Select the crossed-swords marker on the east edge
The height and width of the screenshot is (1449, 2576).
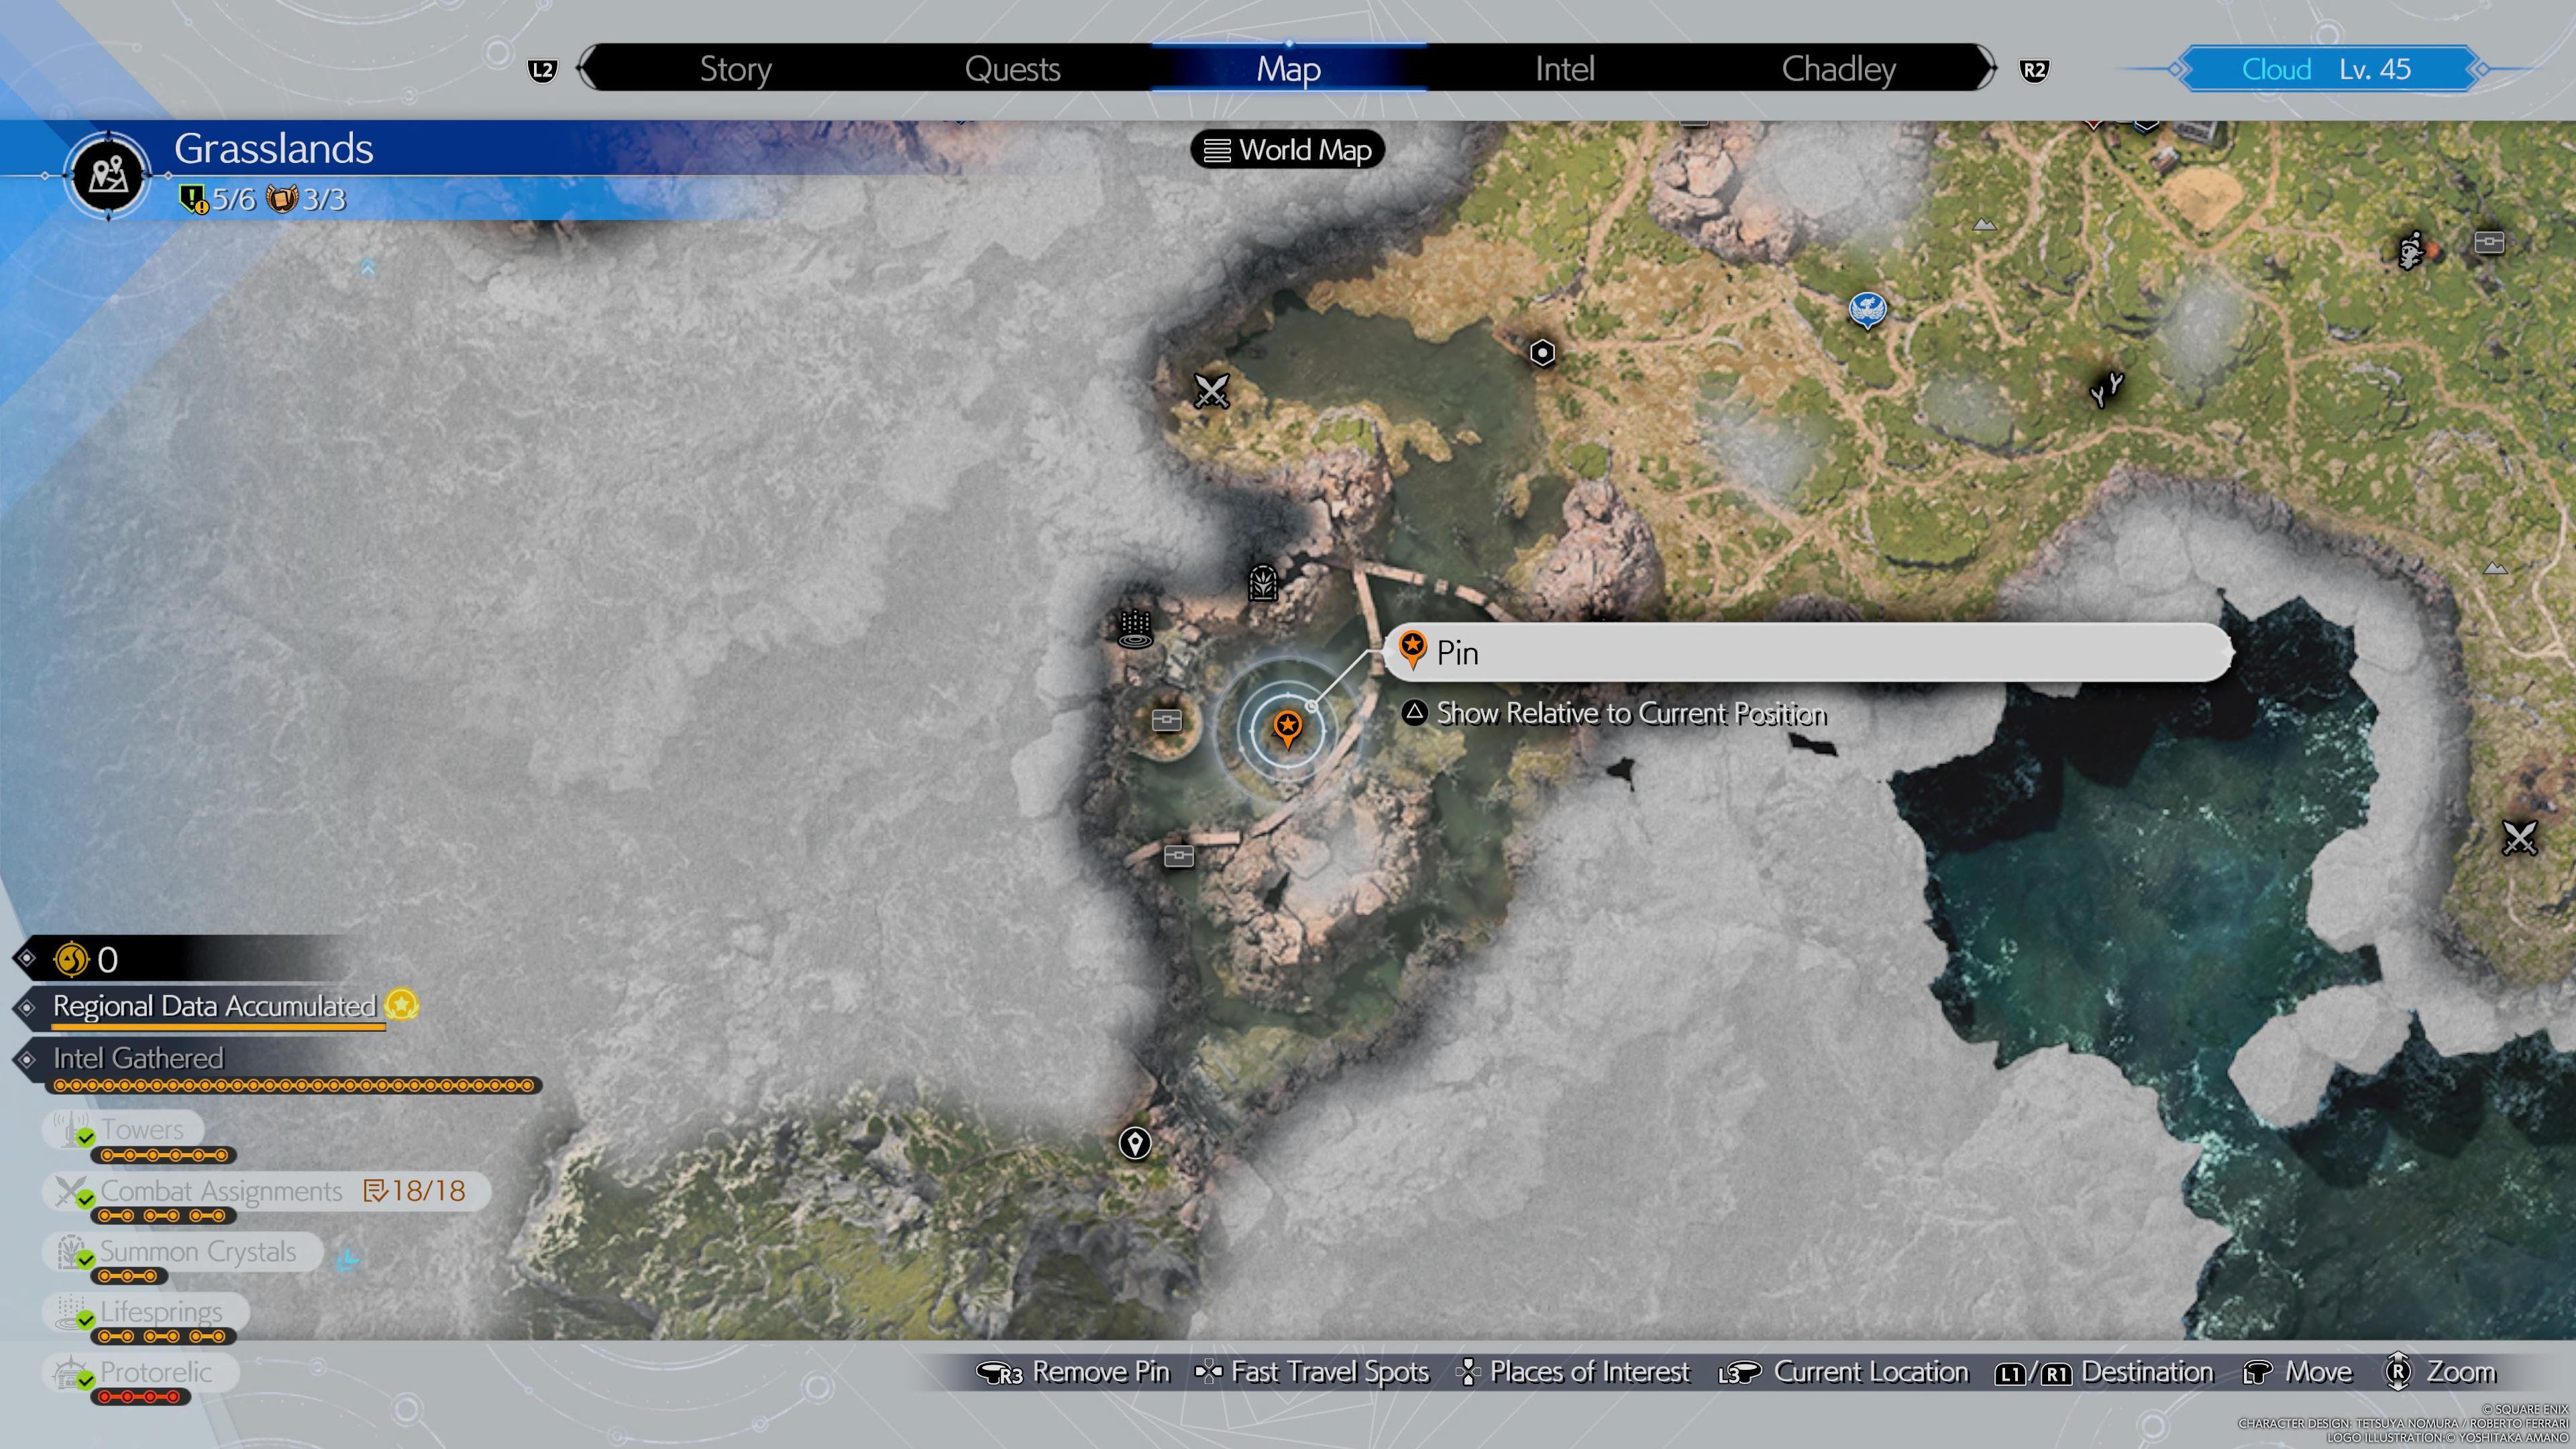click(2519, 838)
